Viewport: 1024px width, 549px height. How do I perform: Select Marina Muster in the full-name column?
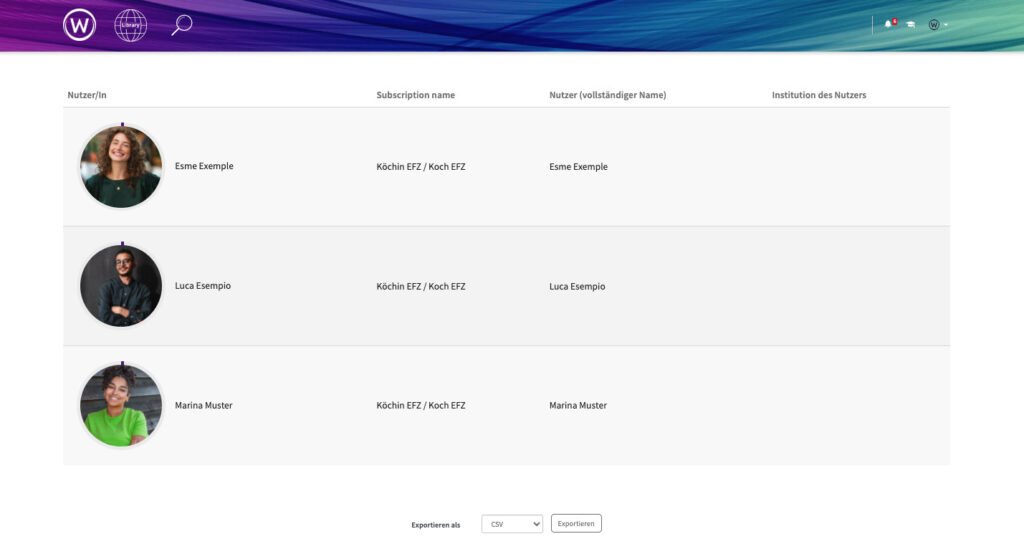point(577,405)
